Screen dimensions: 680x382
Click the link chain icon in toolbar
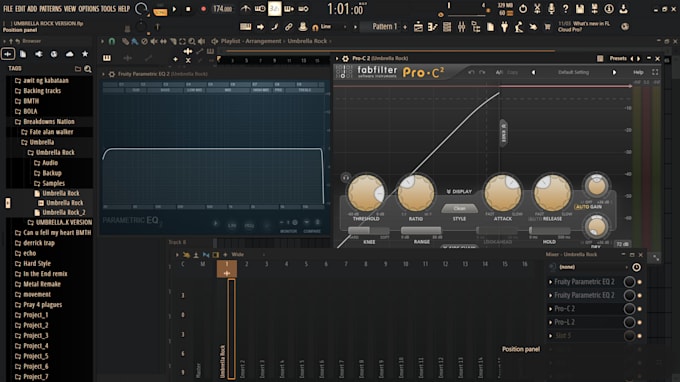pyautogui.click(x=288, y=27)
